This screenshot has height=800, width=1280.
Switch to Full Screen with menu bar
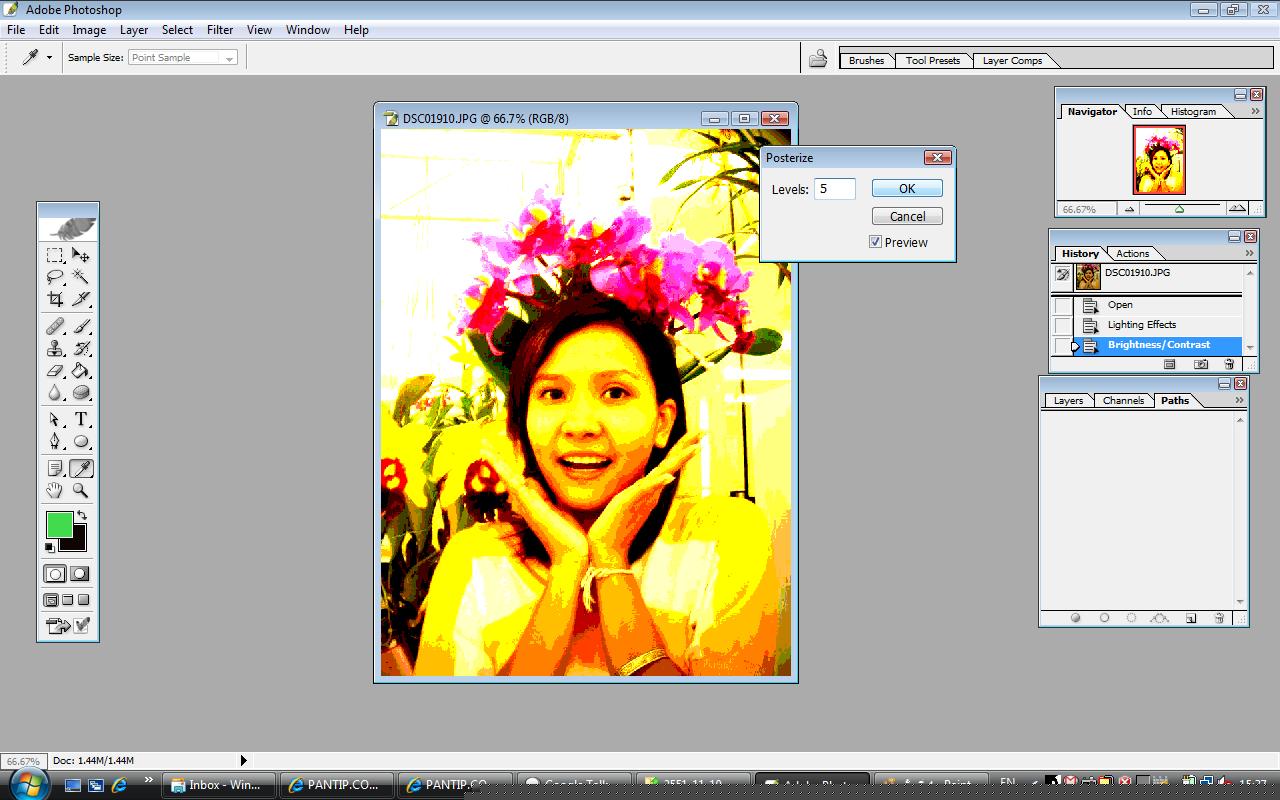[x=68, y=600]
